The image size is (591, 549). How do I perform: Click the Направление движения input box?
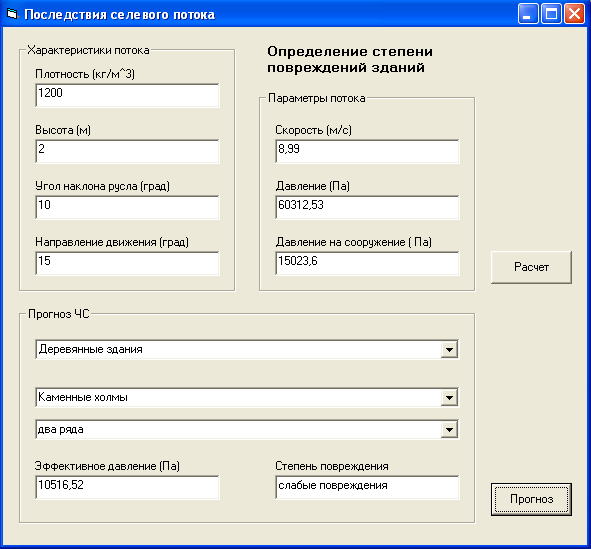pos(127,263)
